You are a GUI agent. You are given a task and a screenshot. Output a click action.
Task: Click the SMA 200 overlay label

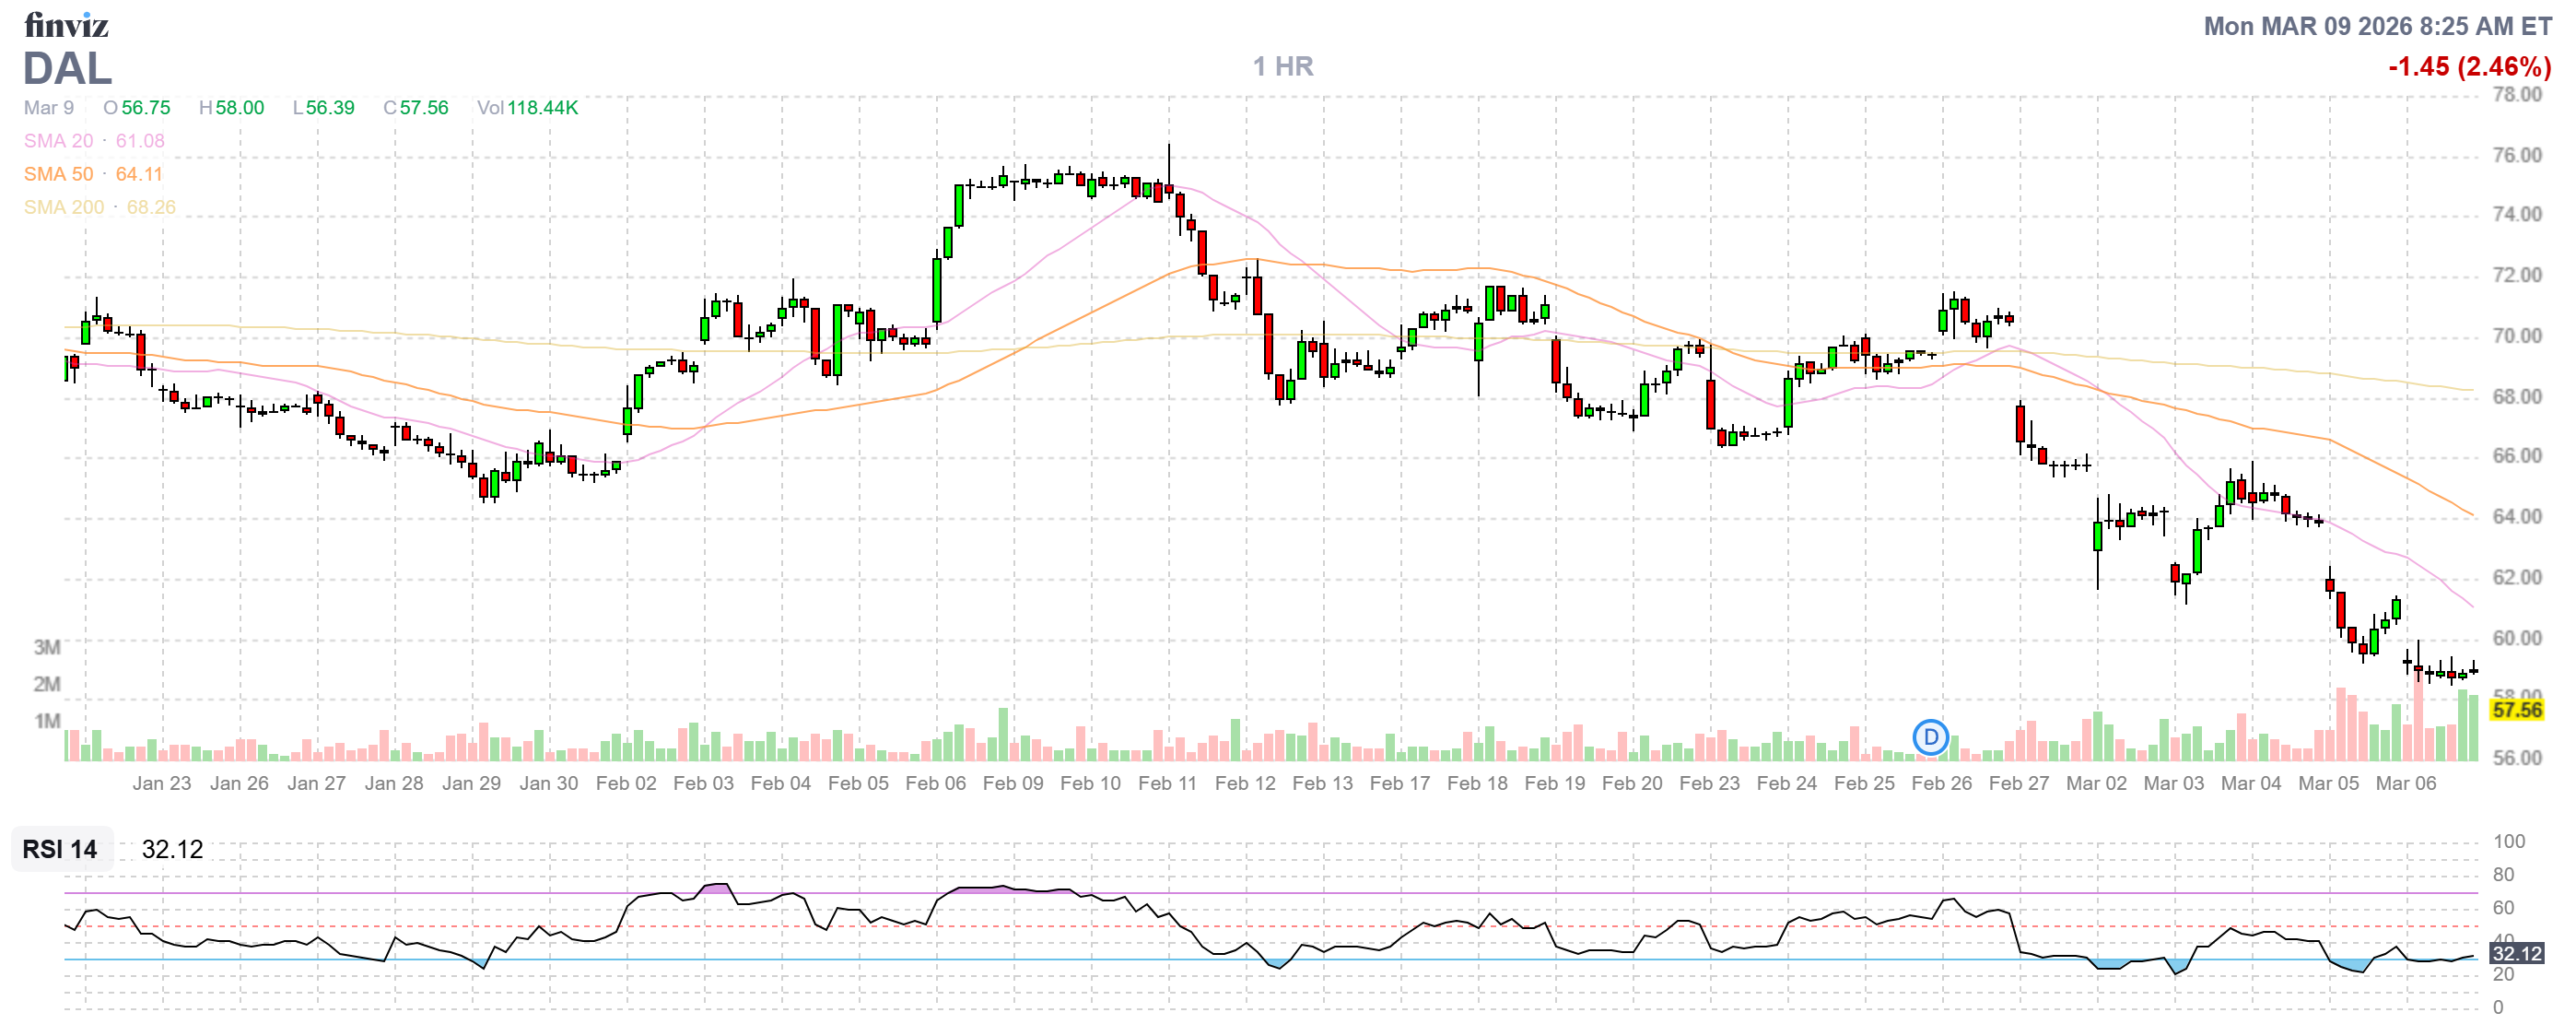(64, 207)
